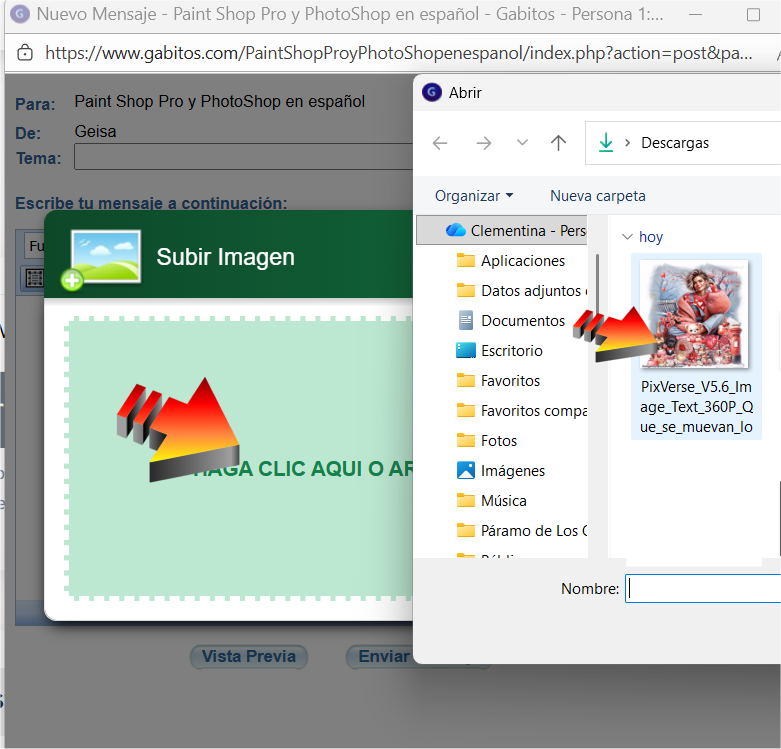Click the Descargas download icon in address bar
Screen dimensions: 781x749
click(605, 143)
